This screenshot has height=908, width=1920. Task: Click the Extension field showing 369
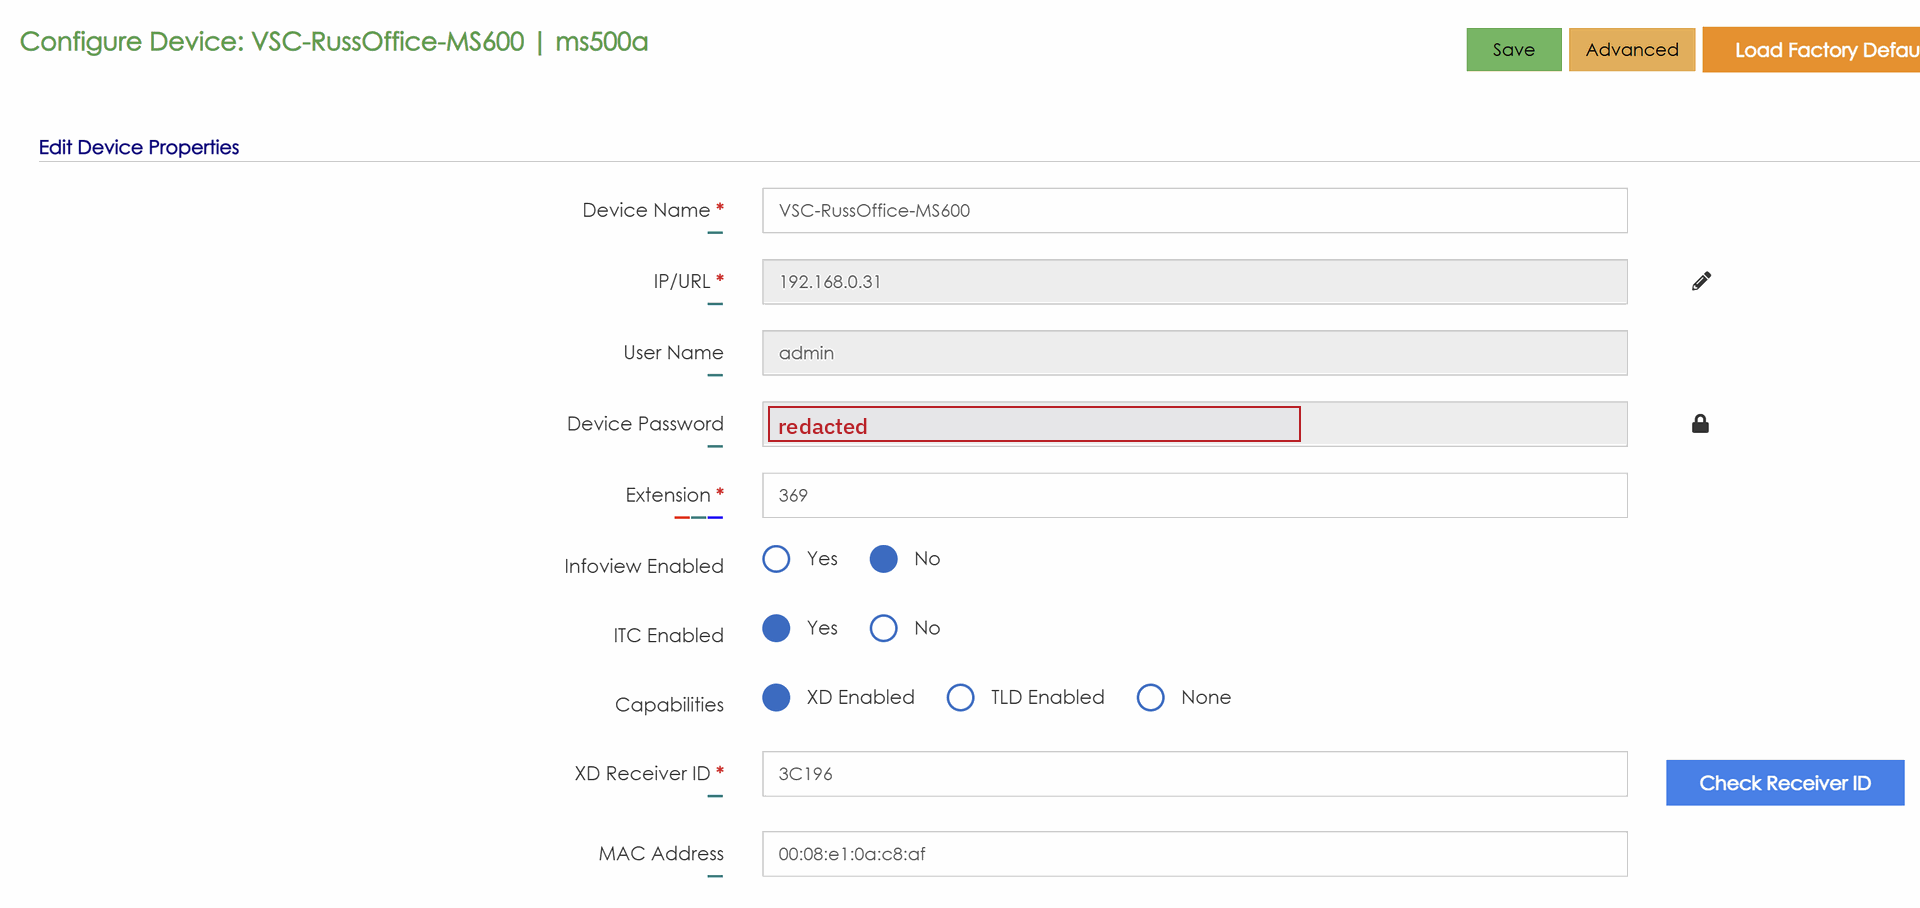[1194, 495]
